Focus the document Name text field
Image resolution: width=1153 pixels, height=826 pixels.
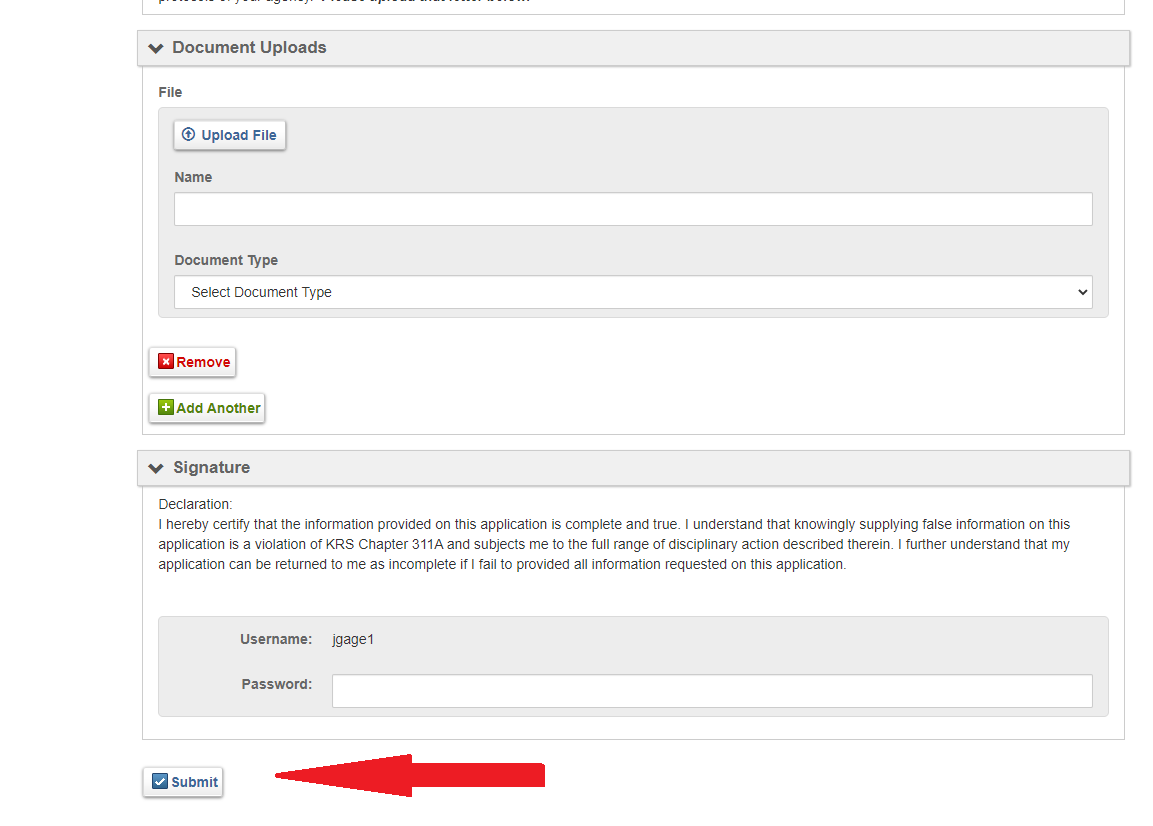coord(632,209)
